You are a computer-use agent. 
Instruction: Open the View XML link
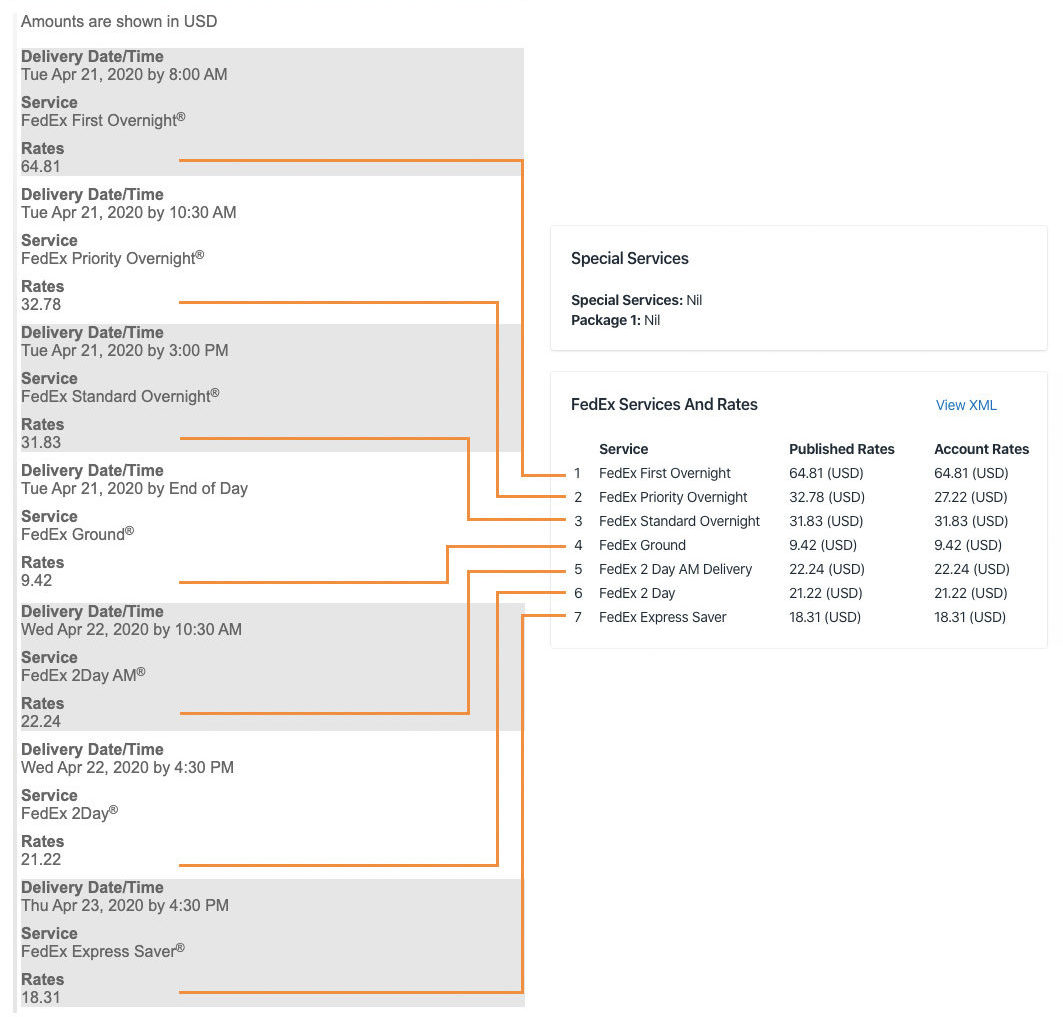[965, 405]
